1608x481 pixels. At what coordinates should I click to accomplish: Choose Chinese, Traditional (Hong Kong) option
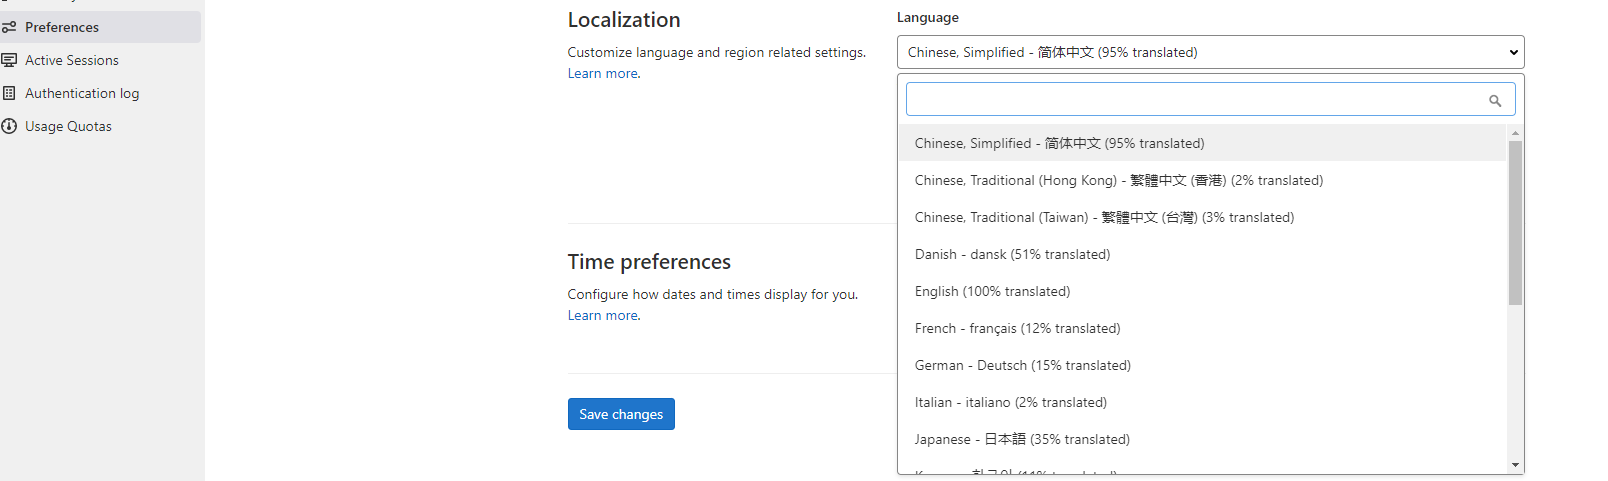tap(1118, 180)
